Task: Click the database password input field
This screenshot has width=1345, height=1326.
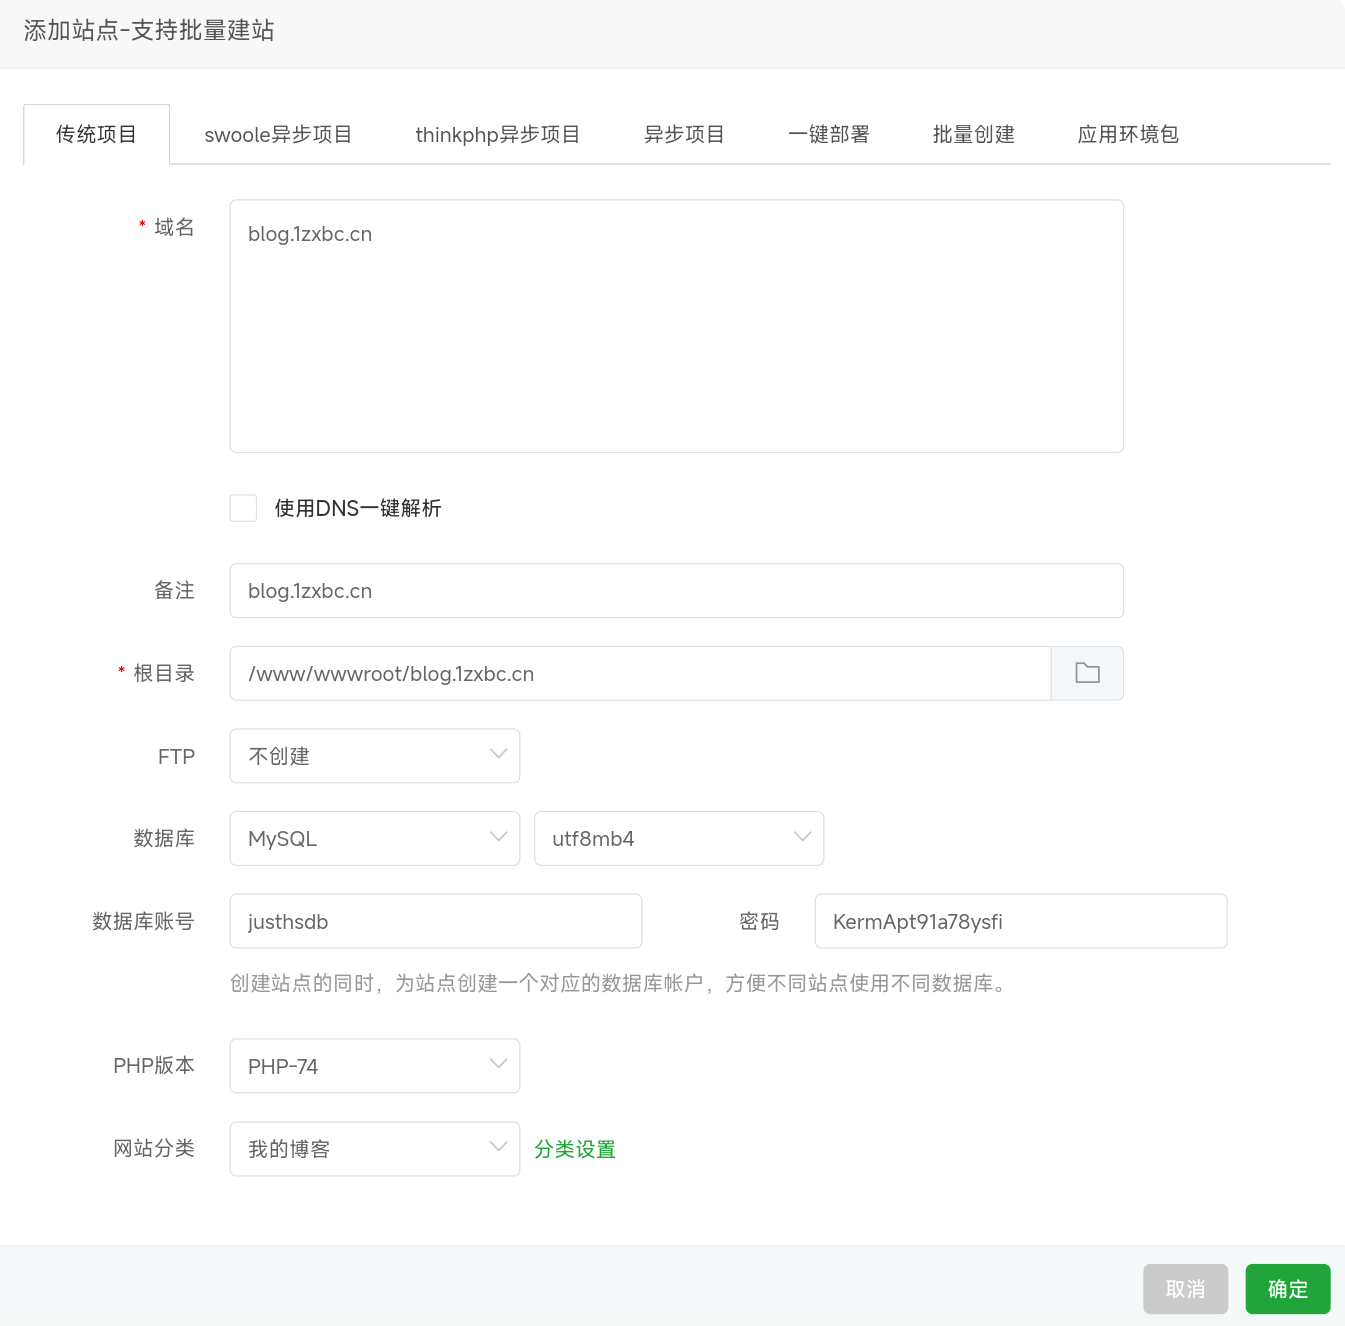Action: click(1020, 921)
